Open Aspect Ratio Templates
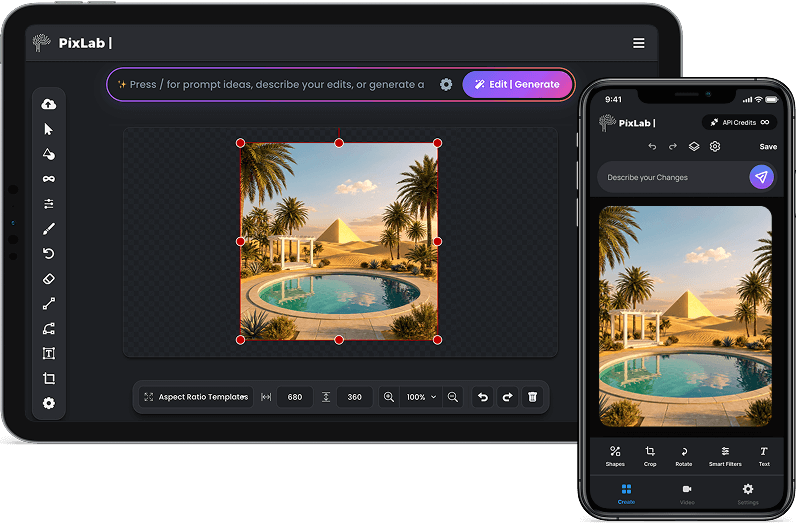The width and height of the screenshot is (797, 523). (196, 397)
